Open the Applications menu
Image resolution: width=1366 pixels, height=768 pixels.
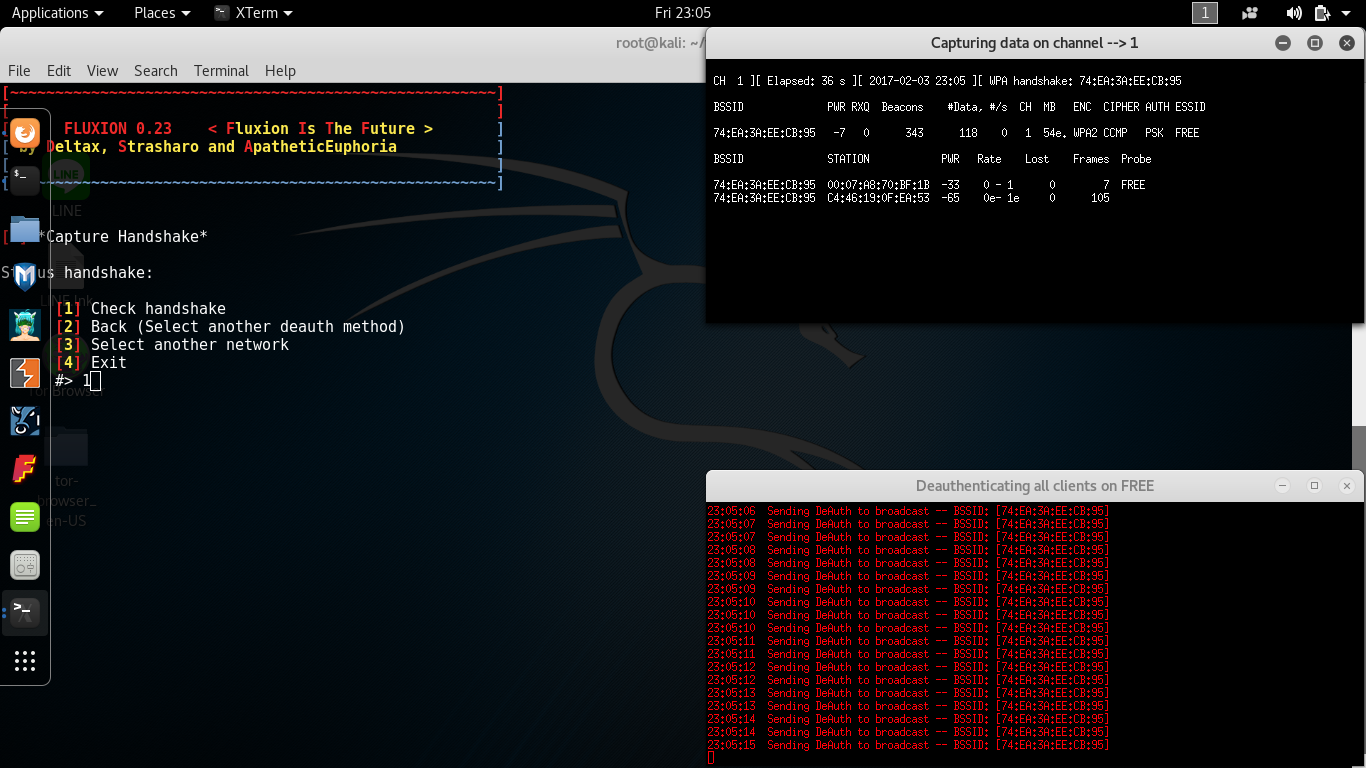57,13
